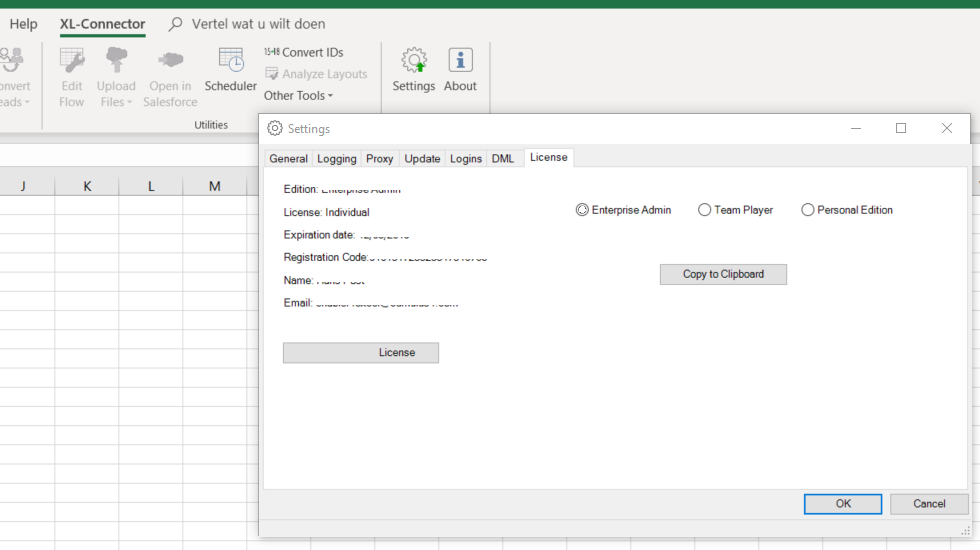Viewport: 980px width, 550px height.
Task: Confirm settings with the OK button
Action: [842, 504]
